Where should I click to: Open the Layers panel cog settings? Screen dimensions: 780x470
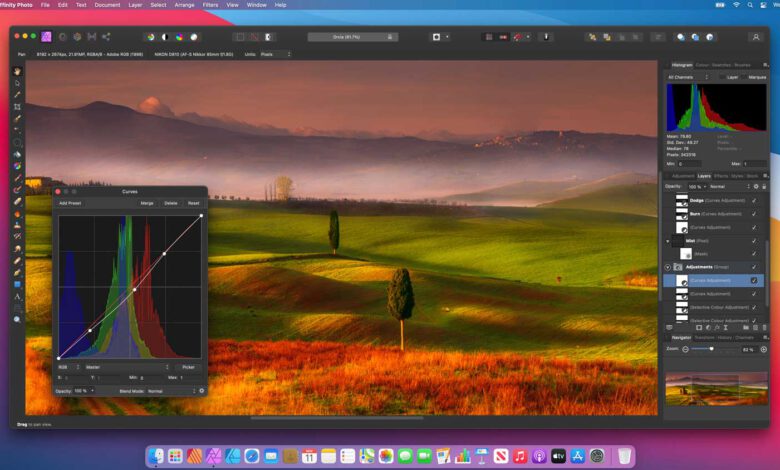(756, 187)
